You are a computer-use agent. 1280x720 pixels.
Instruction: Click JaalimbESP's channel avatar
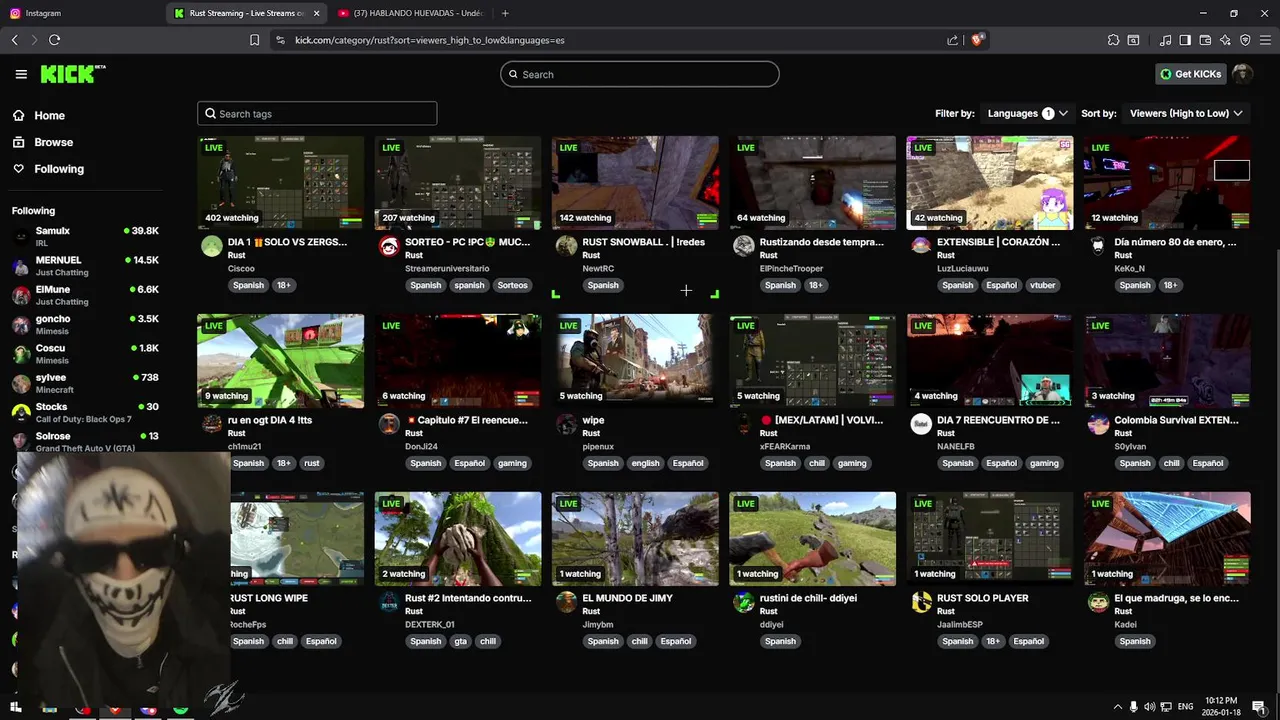coord(921,602)
